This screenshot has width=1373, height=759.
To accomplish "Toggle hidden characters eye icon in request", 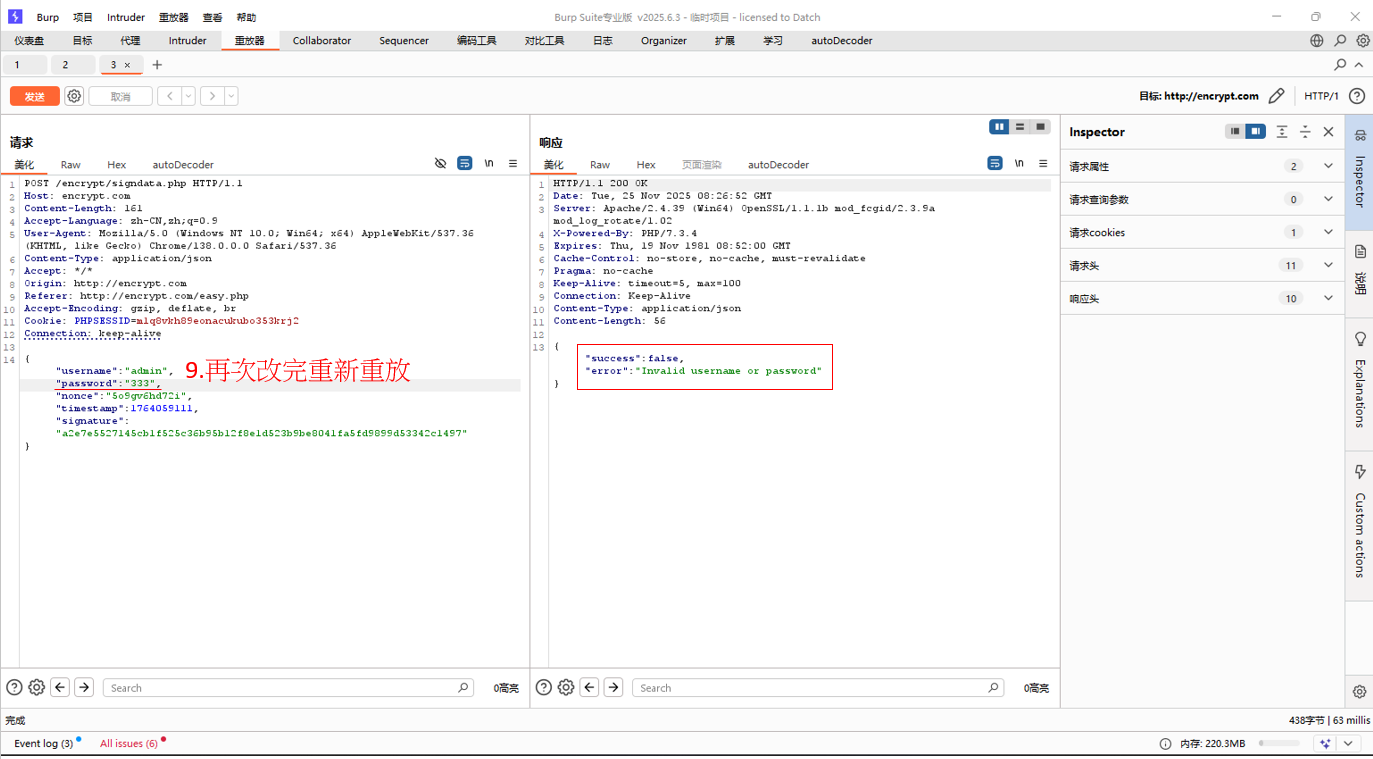I will [440, 163].
